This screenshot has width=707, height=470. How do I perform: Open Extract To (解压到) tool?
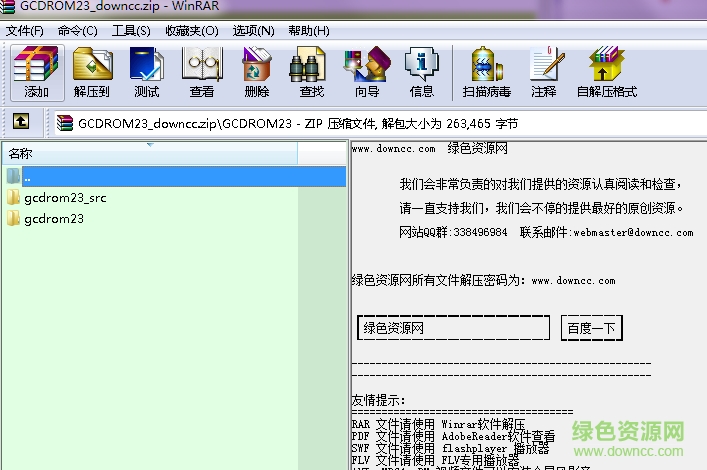click(92, 72)
